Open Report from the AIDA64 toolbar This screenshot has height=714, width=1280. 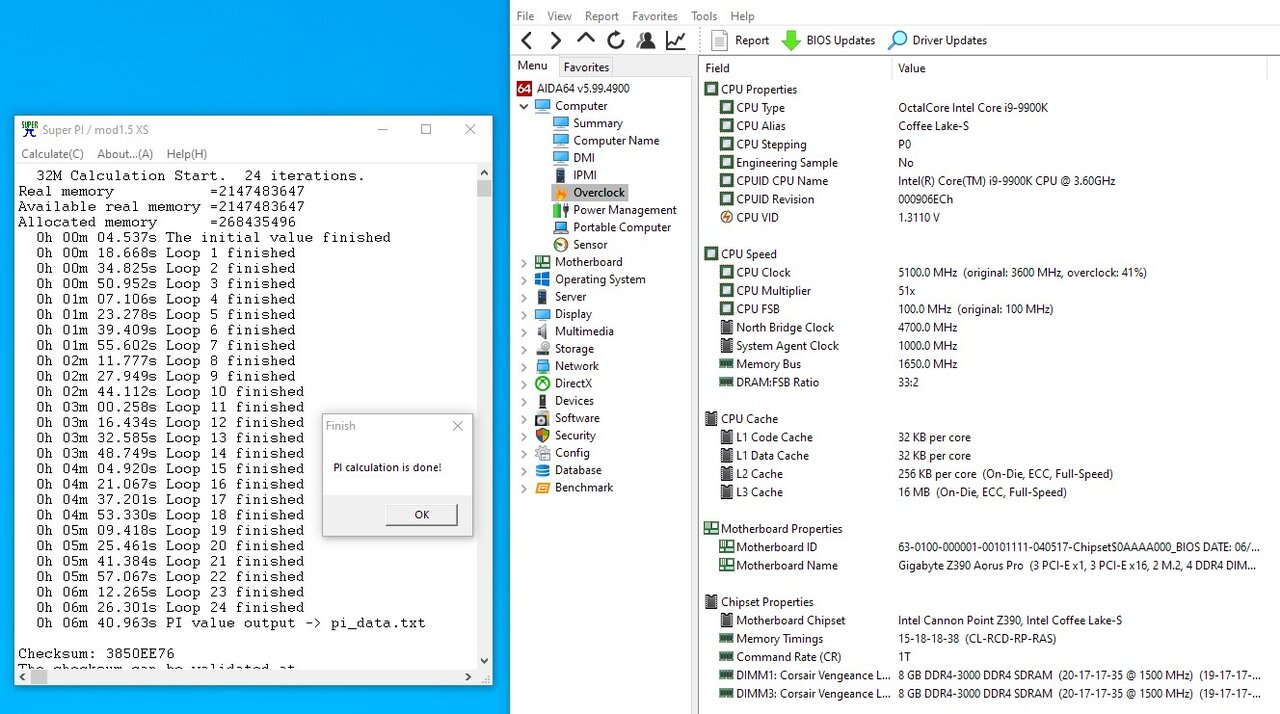tap(740, 40)
